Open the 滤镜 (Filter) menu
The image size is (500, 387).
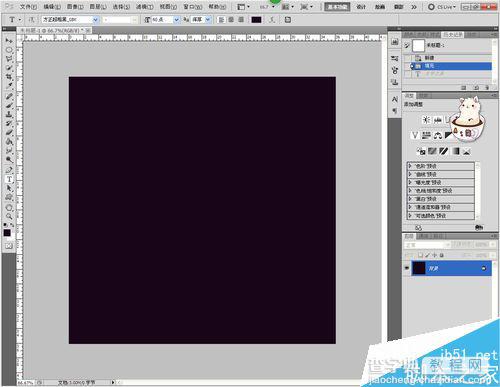coord(144,7)
